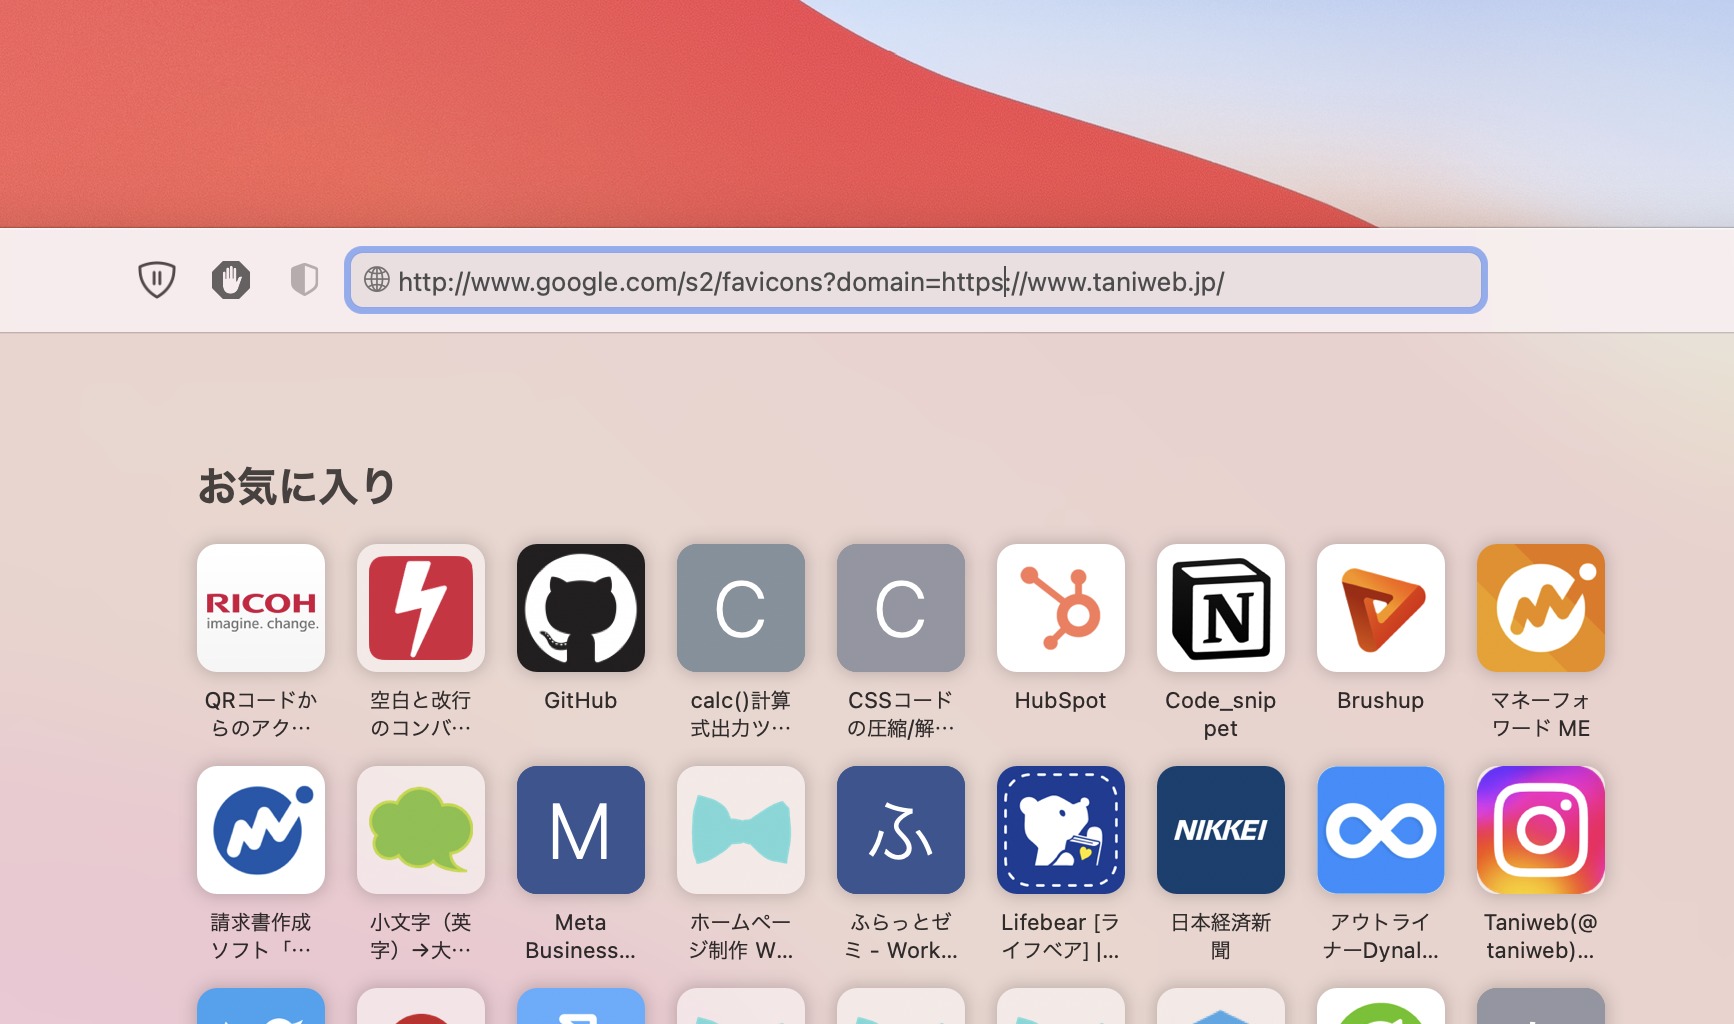Viewport: 1734px width, 1024px height.
Task: Disable AdBlock via the hand icon
Action: click(230, 280)
